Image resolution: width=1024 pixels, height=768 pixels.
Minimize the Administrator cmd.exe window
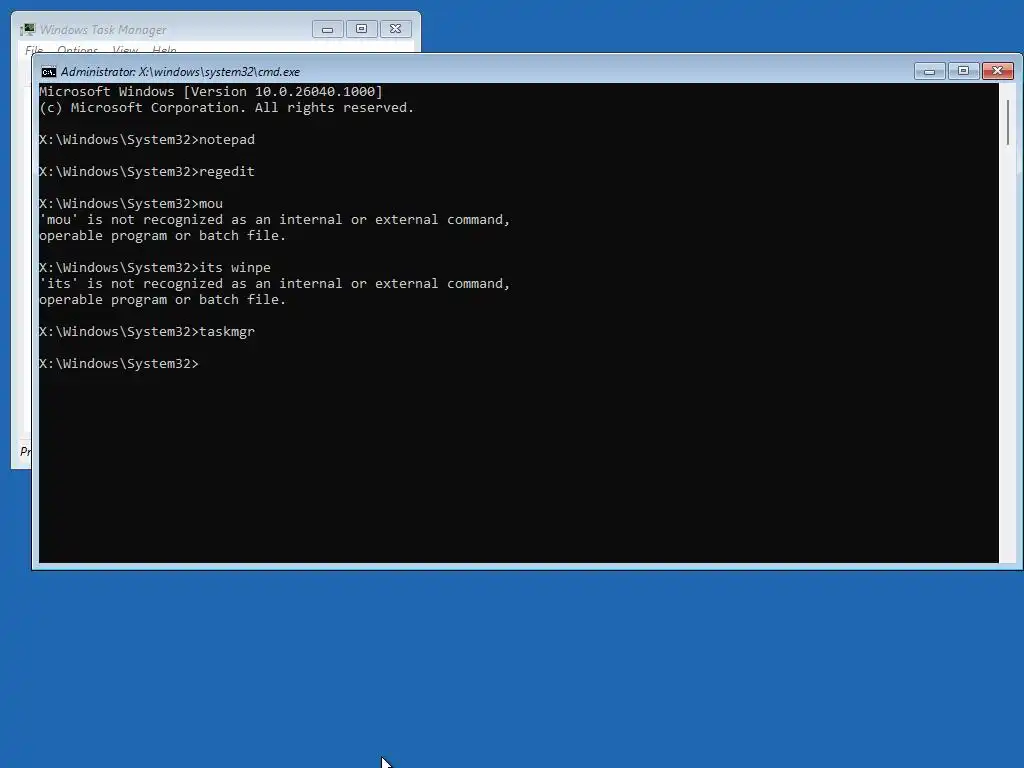[929, 71]
